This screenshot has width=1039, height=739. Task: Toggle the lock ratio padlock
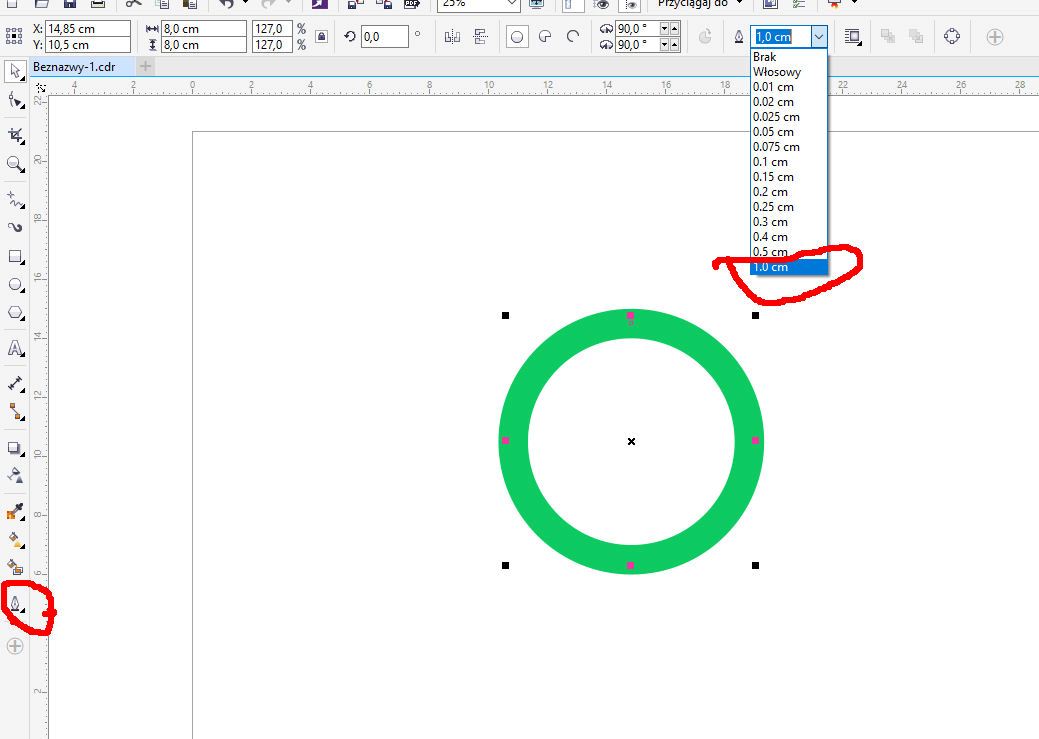click(321, 37)
